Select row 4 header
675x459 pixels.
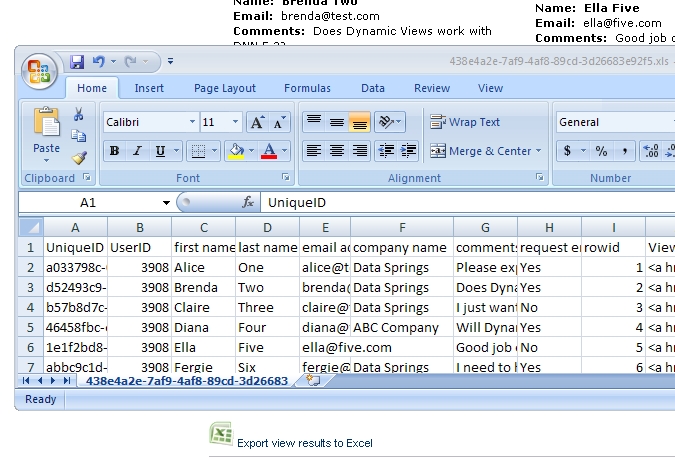(31, 307)
